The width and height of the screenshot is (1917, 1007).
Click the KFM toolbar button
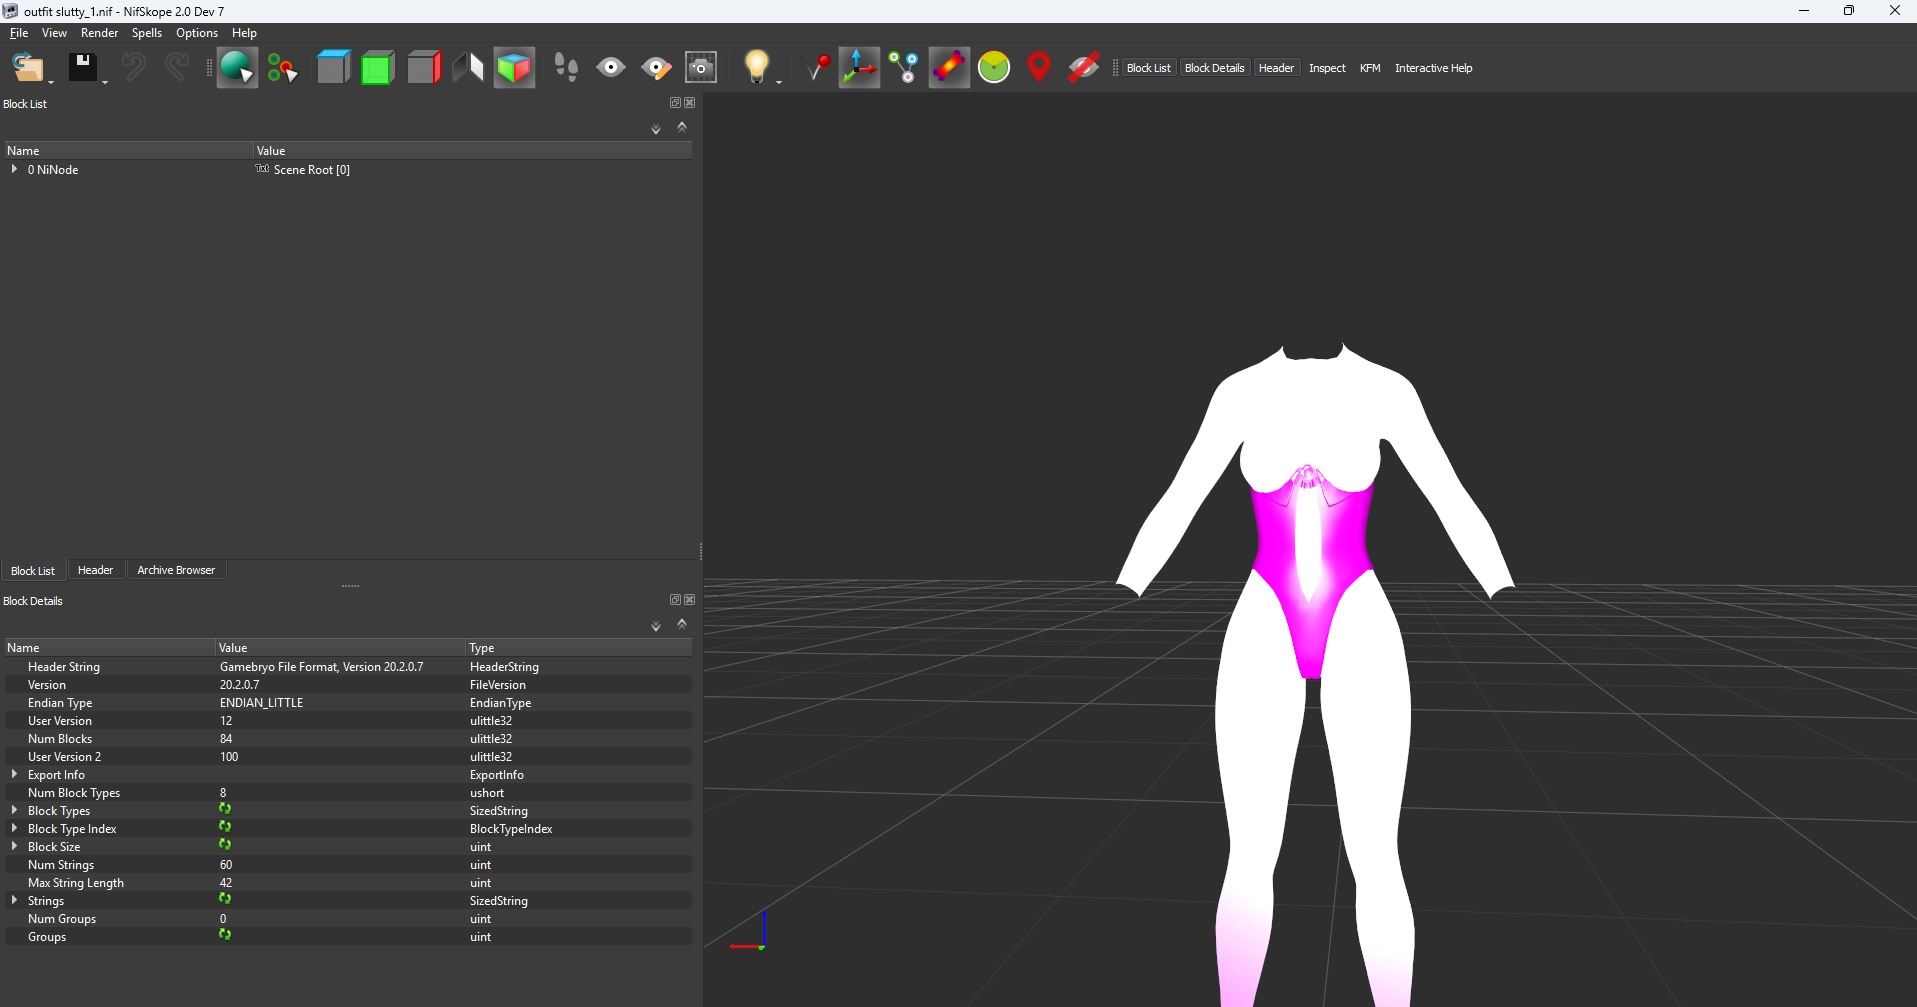1370,68
